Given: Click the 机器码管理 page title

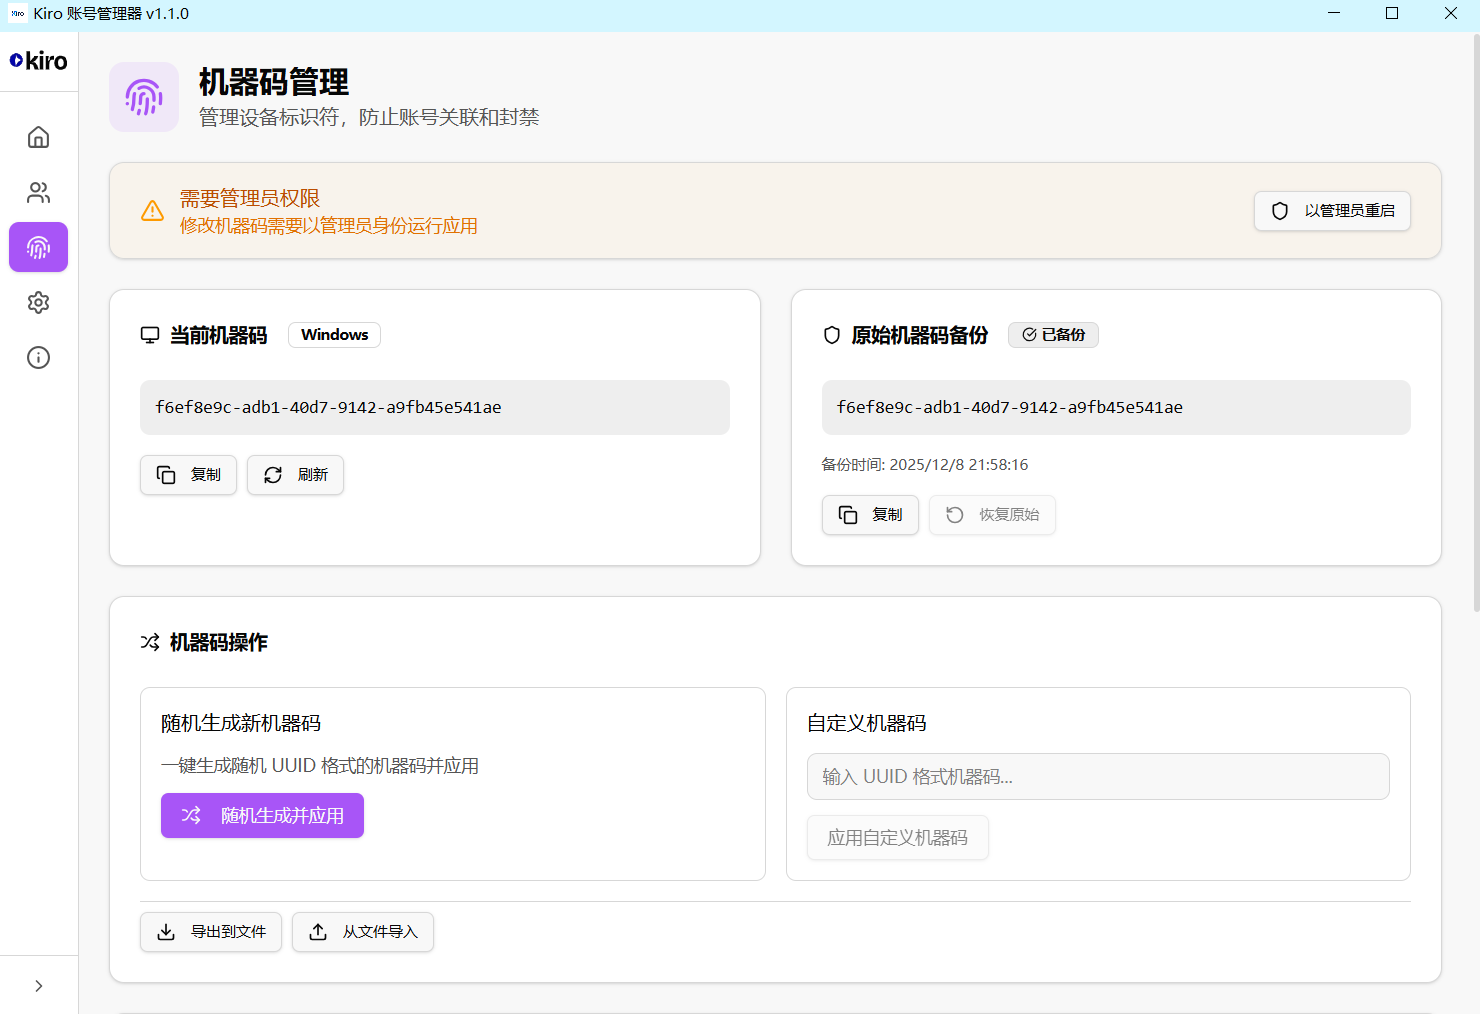Looking at the screenshot, I should [x=274, y=82].
